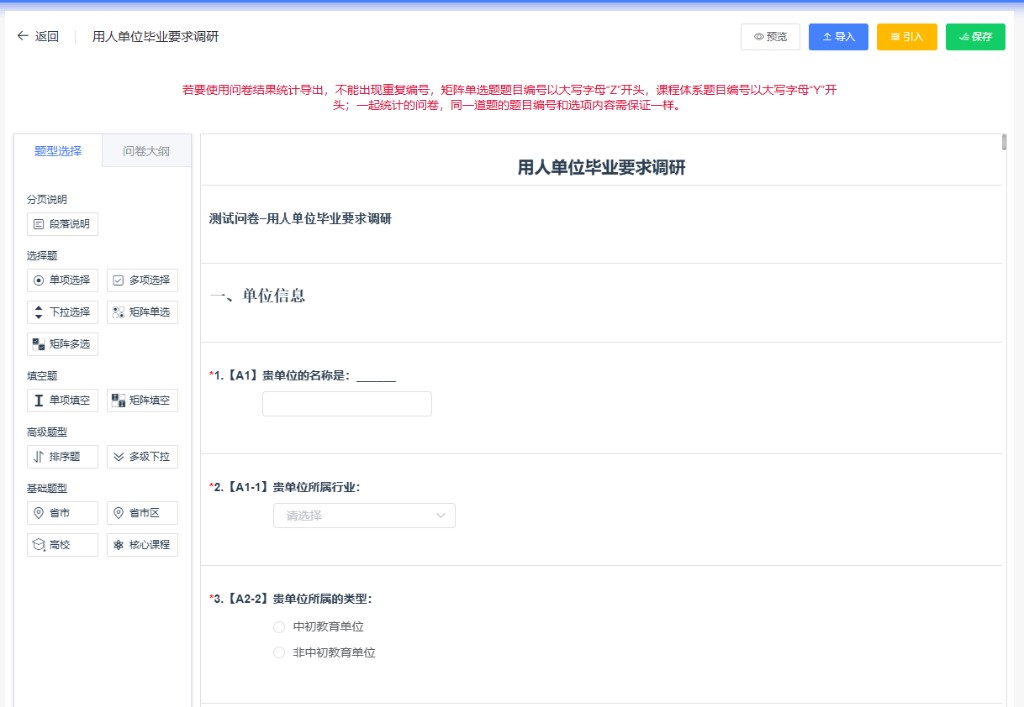Add a 矩阵填空 matrix fill-in question
1024x707 pixels.
tap(142, 400)
